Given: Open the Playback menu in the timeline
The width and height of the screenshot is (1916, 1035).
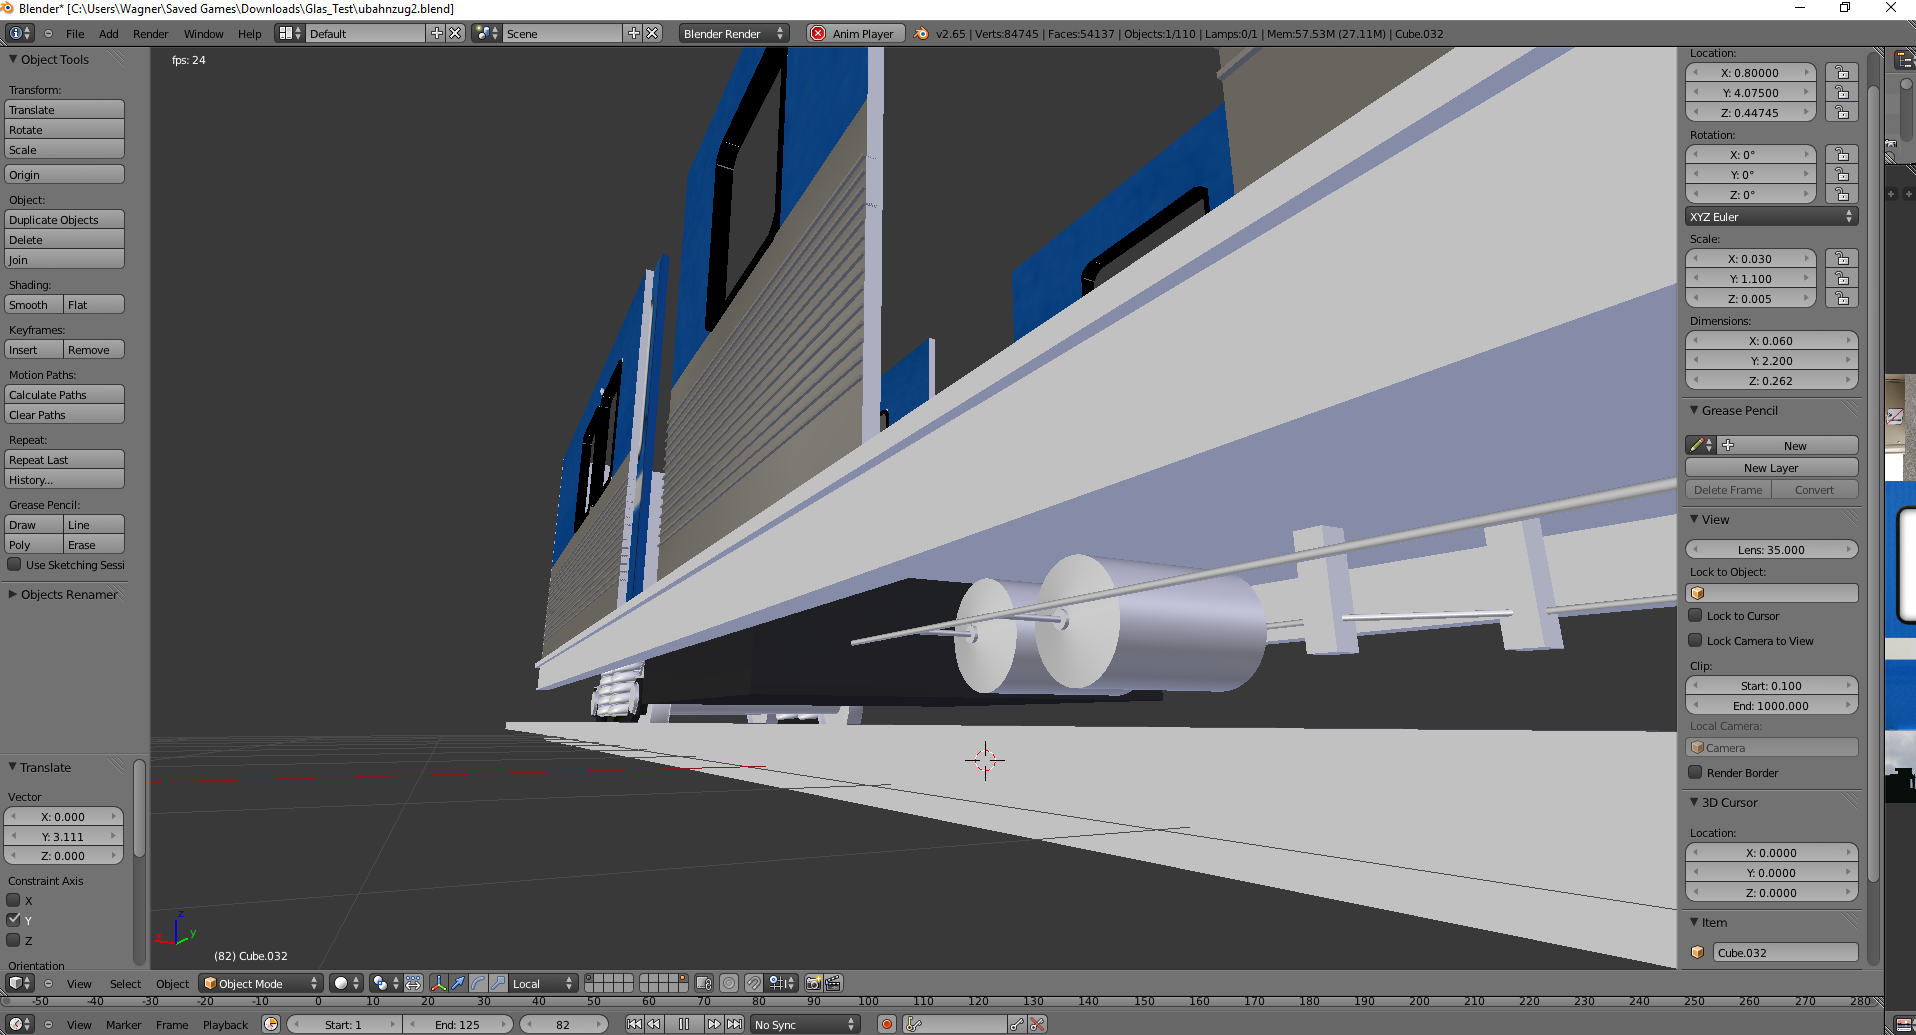Looking at the screenshot, I should pyautogui.click(x=225, y=1024).
